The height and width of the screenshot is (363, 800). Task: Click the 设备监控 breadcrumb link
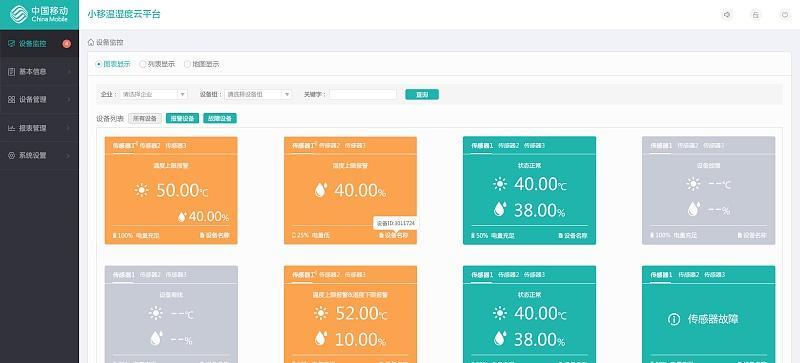tap(109, 42)
